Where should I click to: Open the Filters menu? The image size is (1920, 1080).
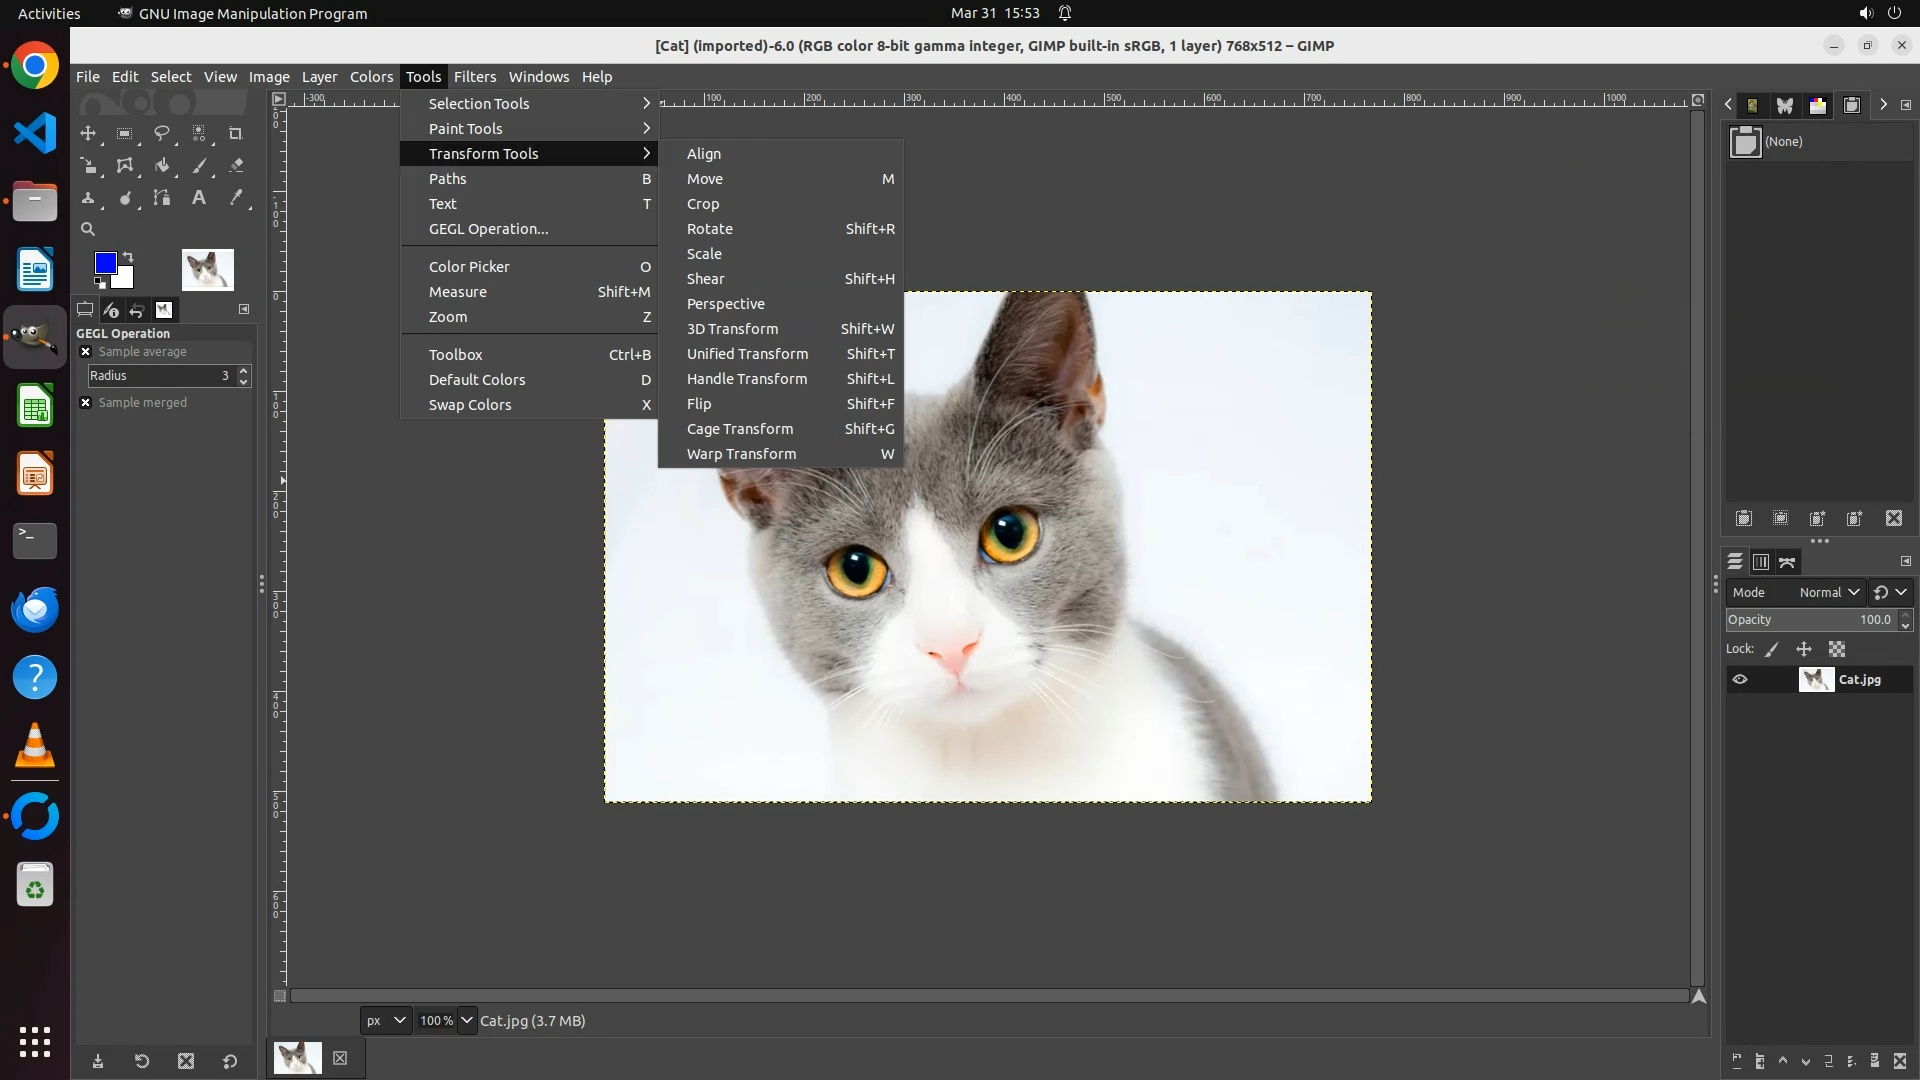474,77
